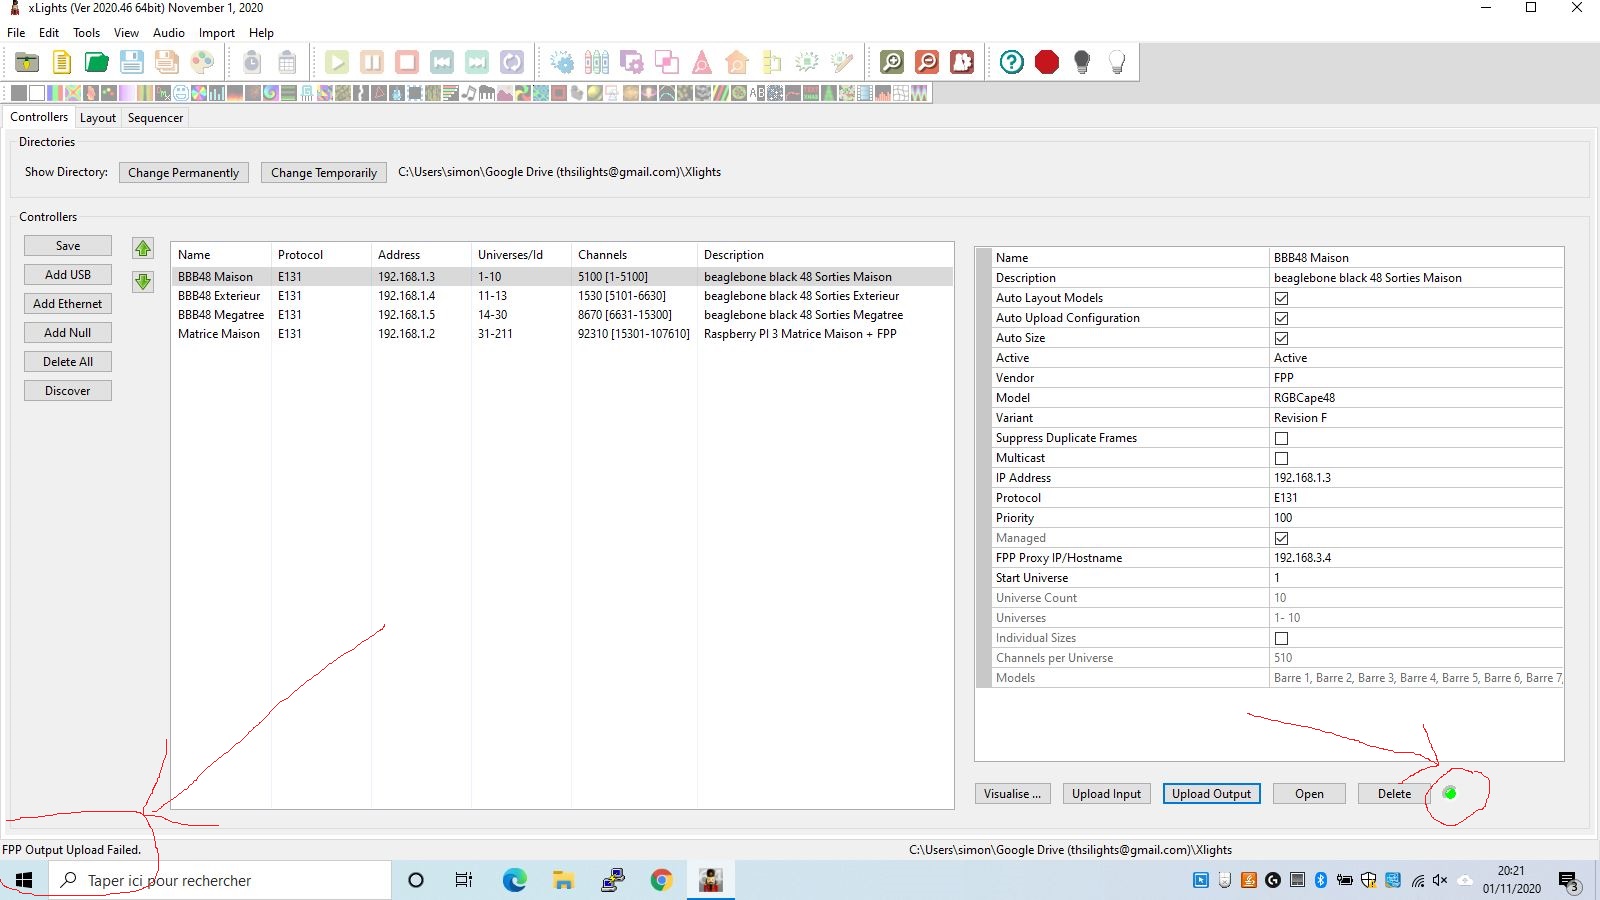The width and height of the screenshot is (1600, 900).
Task: Open Chrome from the taskbar
Action: pyautogui.click(x=662, y=880)
